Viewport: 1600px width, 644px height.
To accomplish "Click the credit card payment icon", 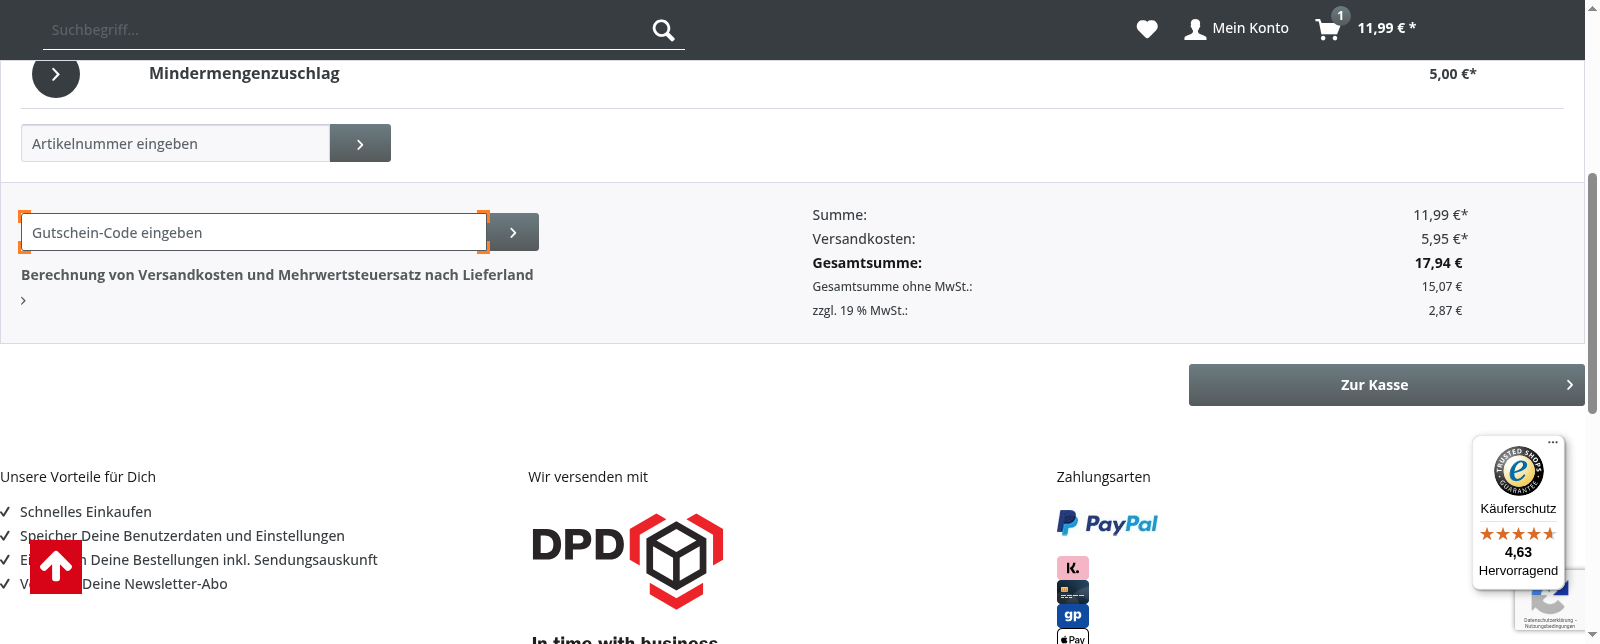I will click(1072, 592).
